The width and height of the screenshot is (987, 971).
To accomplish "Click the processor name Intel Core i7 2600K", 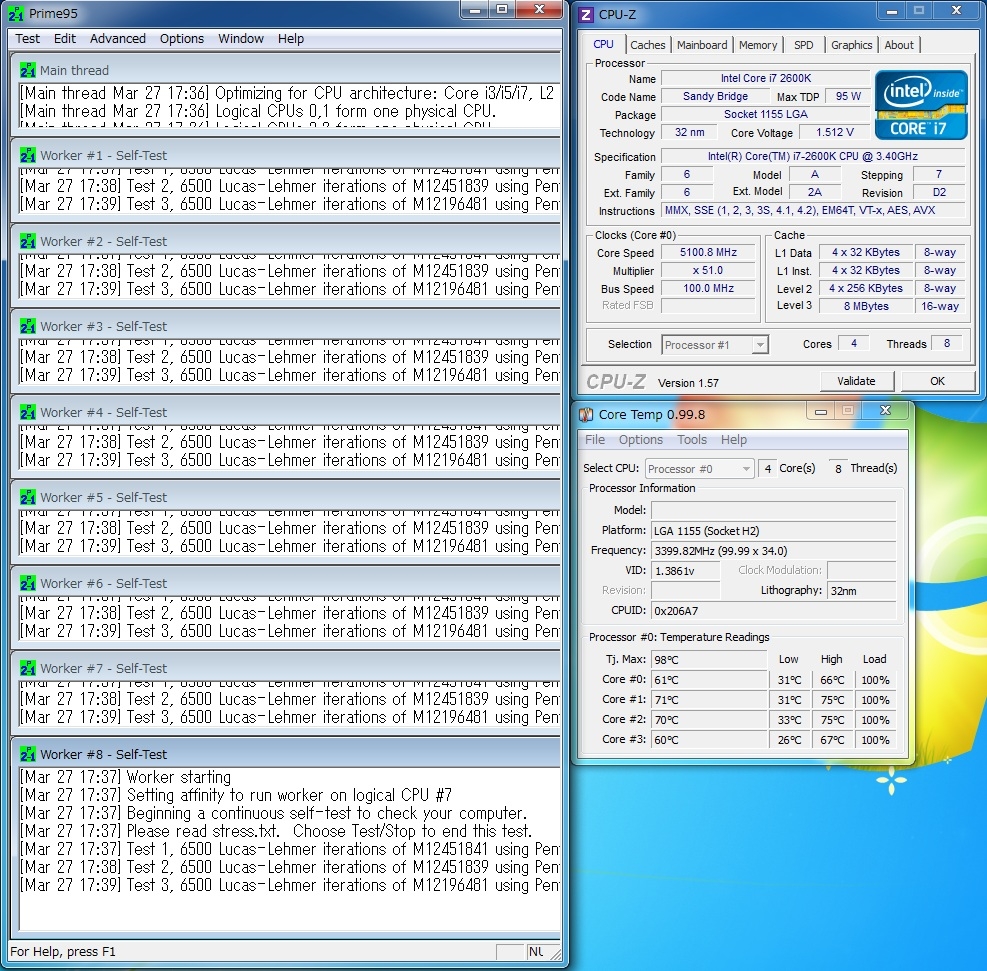I will [765, 78].
